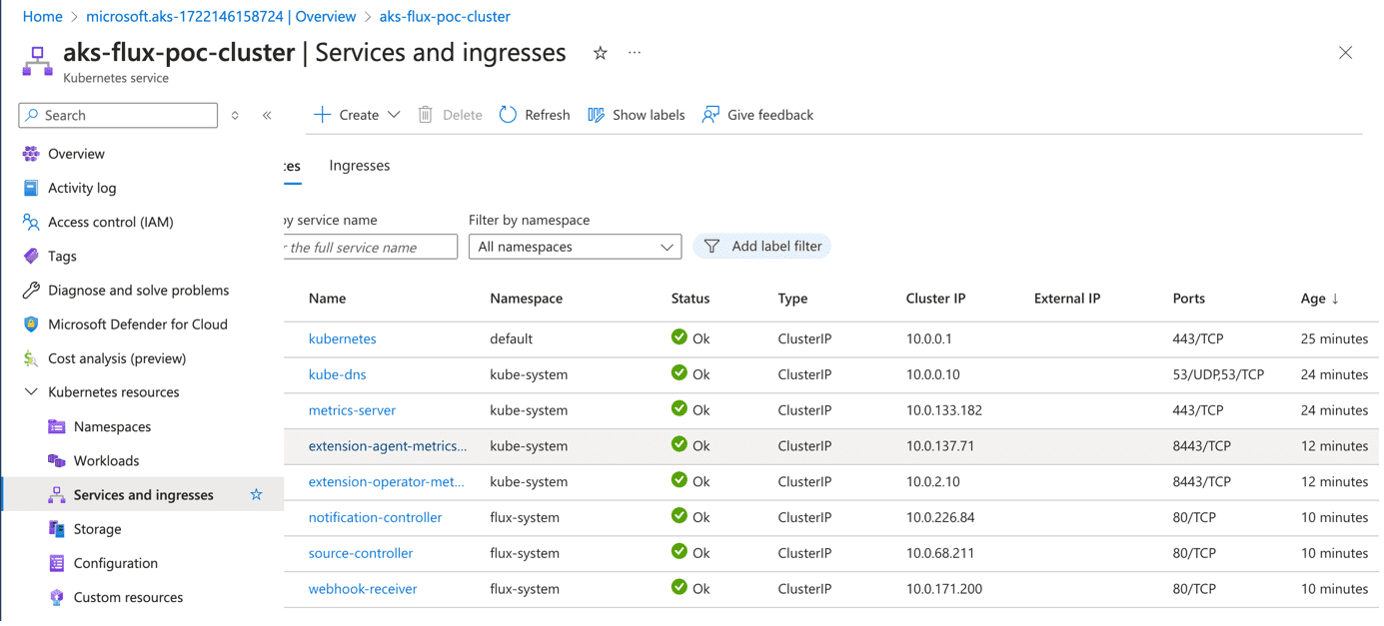
Task: Click the Refresh circular arrow icon
Action: point(508,115)
